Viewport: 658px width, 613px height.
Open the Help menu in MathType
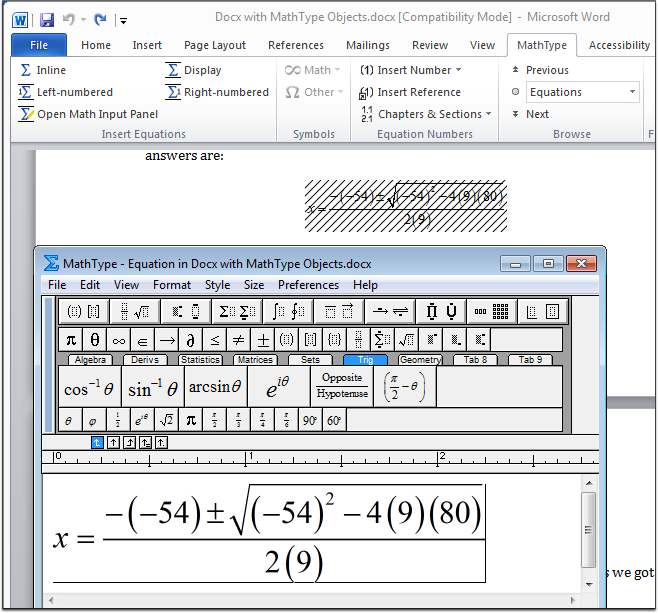(365, 285)
